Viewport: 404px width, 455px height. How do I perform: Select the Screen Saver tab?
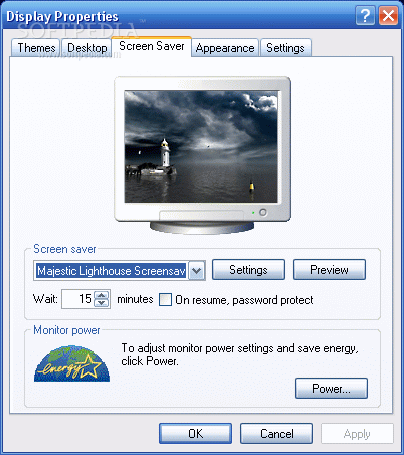click(x=151, y=46)
